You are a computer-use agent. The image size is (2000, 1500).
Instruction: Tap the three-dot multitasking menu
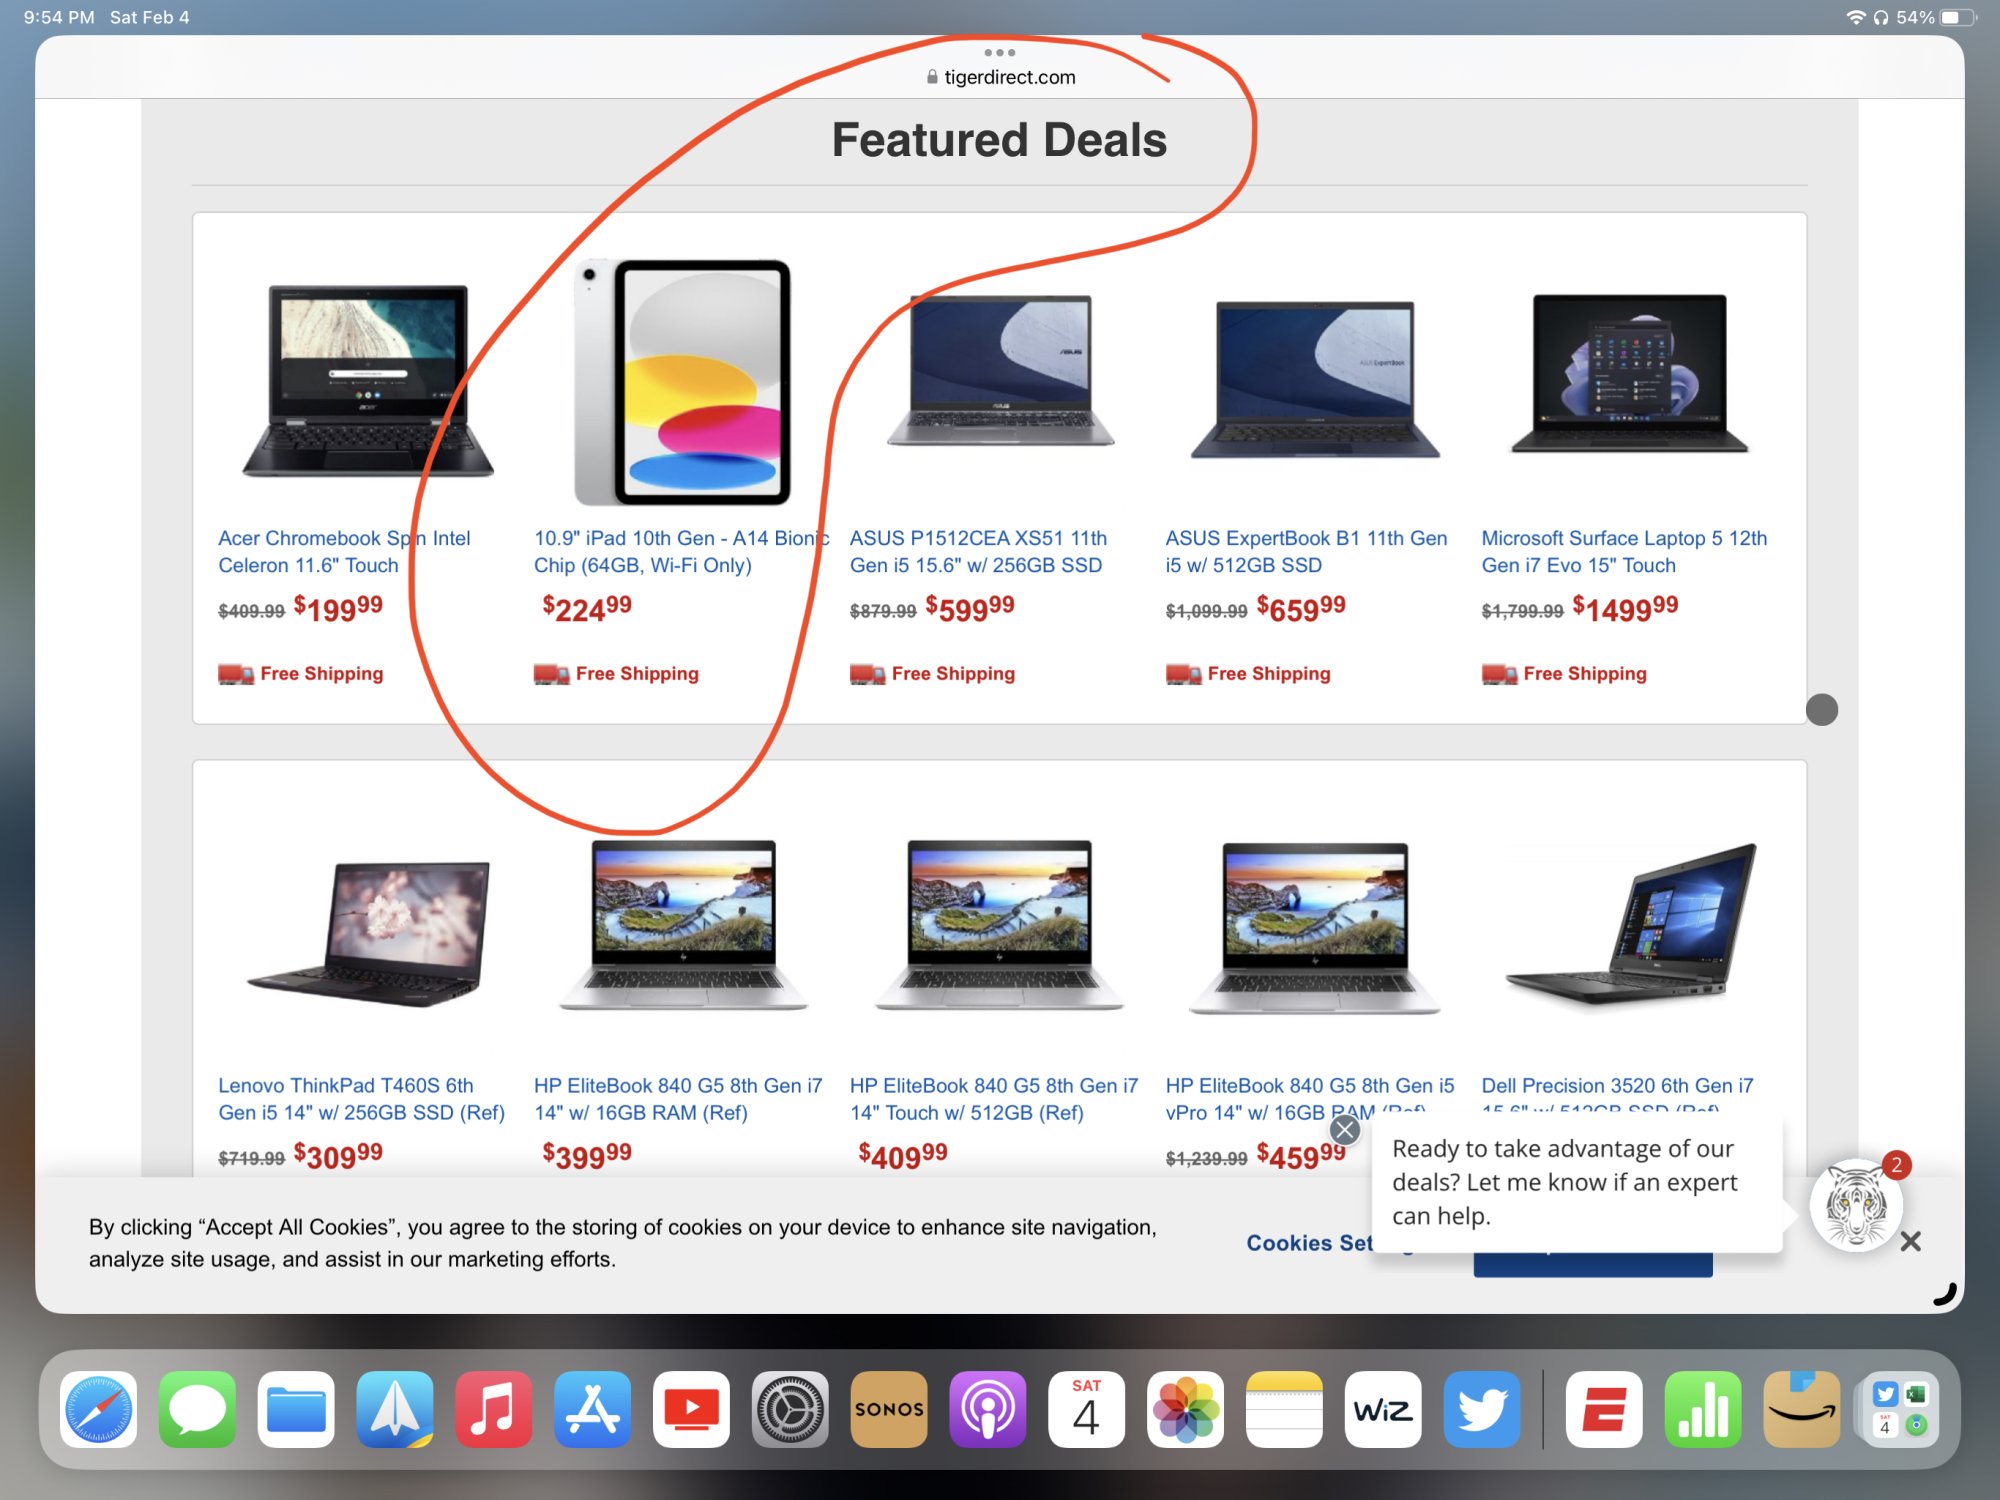pos(999,52)
